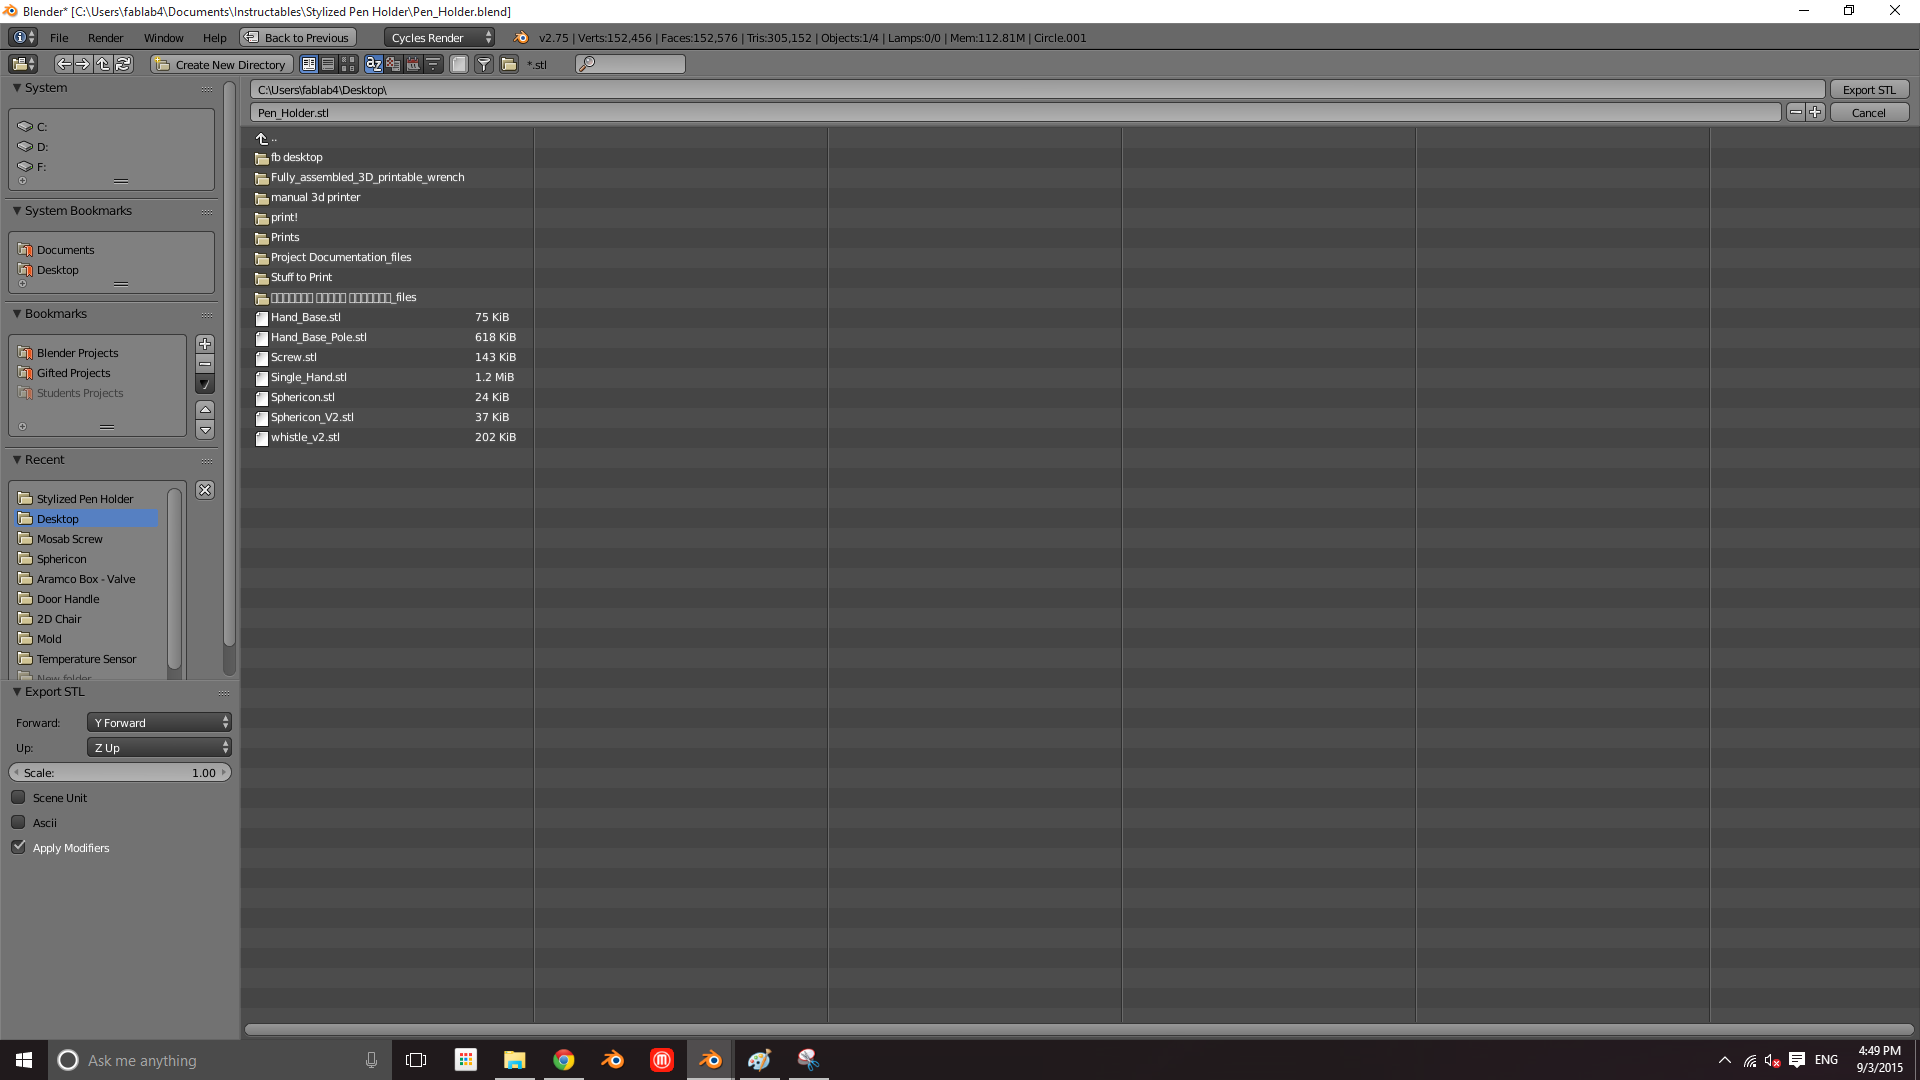Disable the Apply Modifiers checkbox
The image size is (1920, 1080).
point(18,847)
